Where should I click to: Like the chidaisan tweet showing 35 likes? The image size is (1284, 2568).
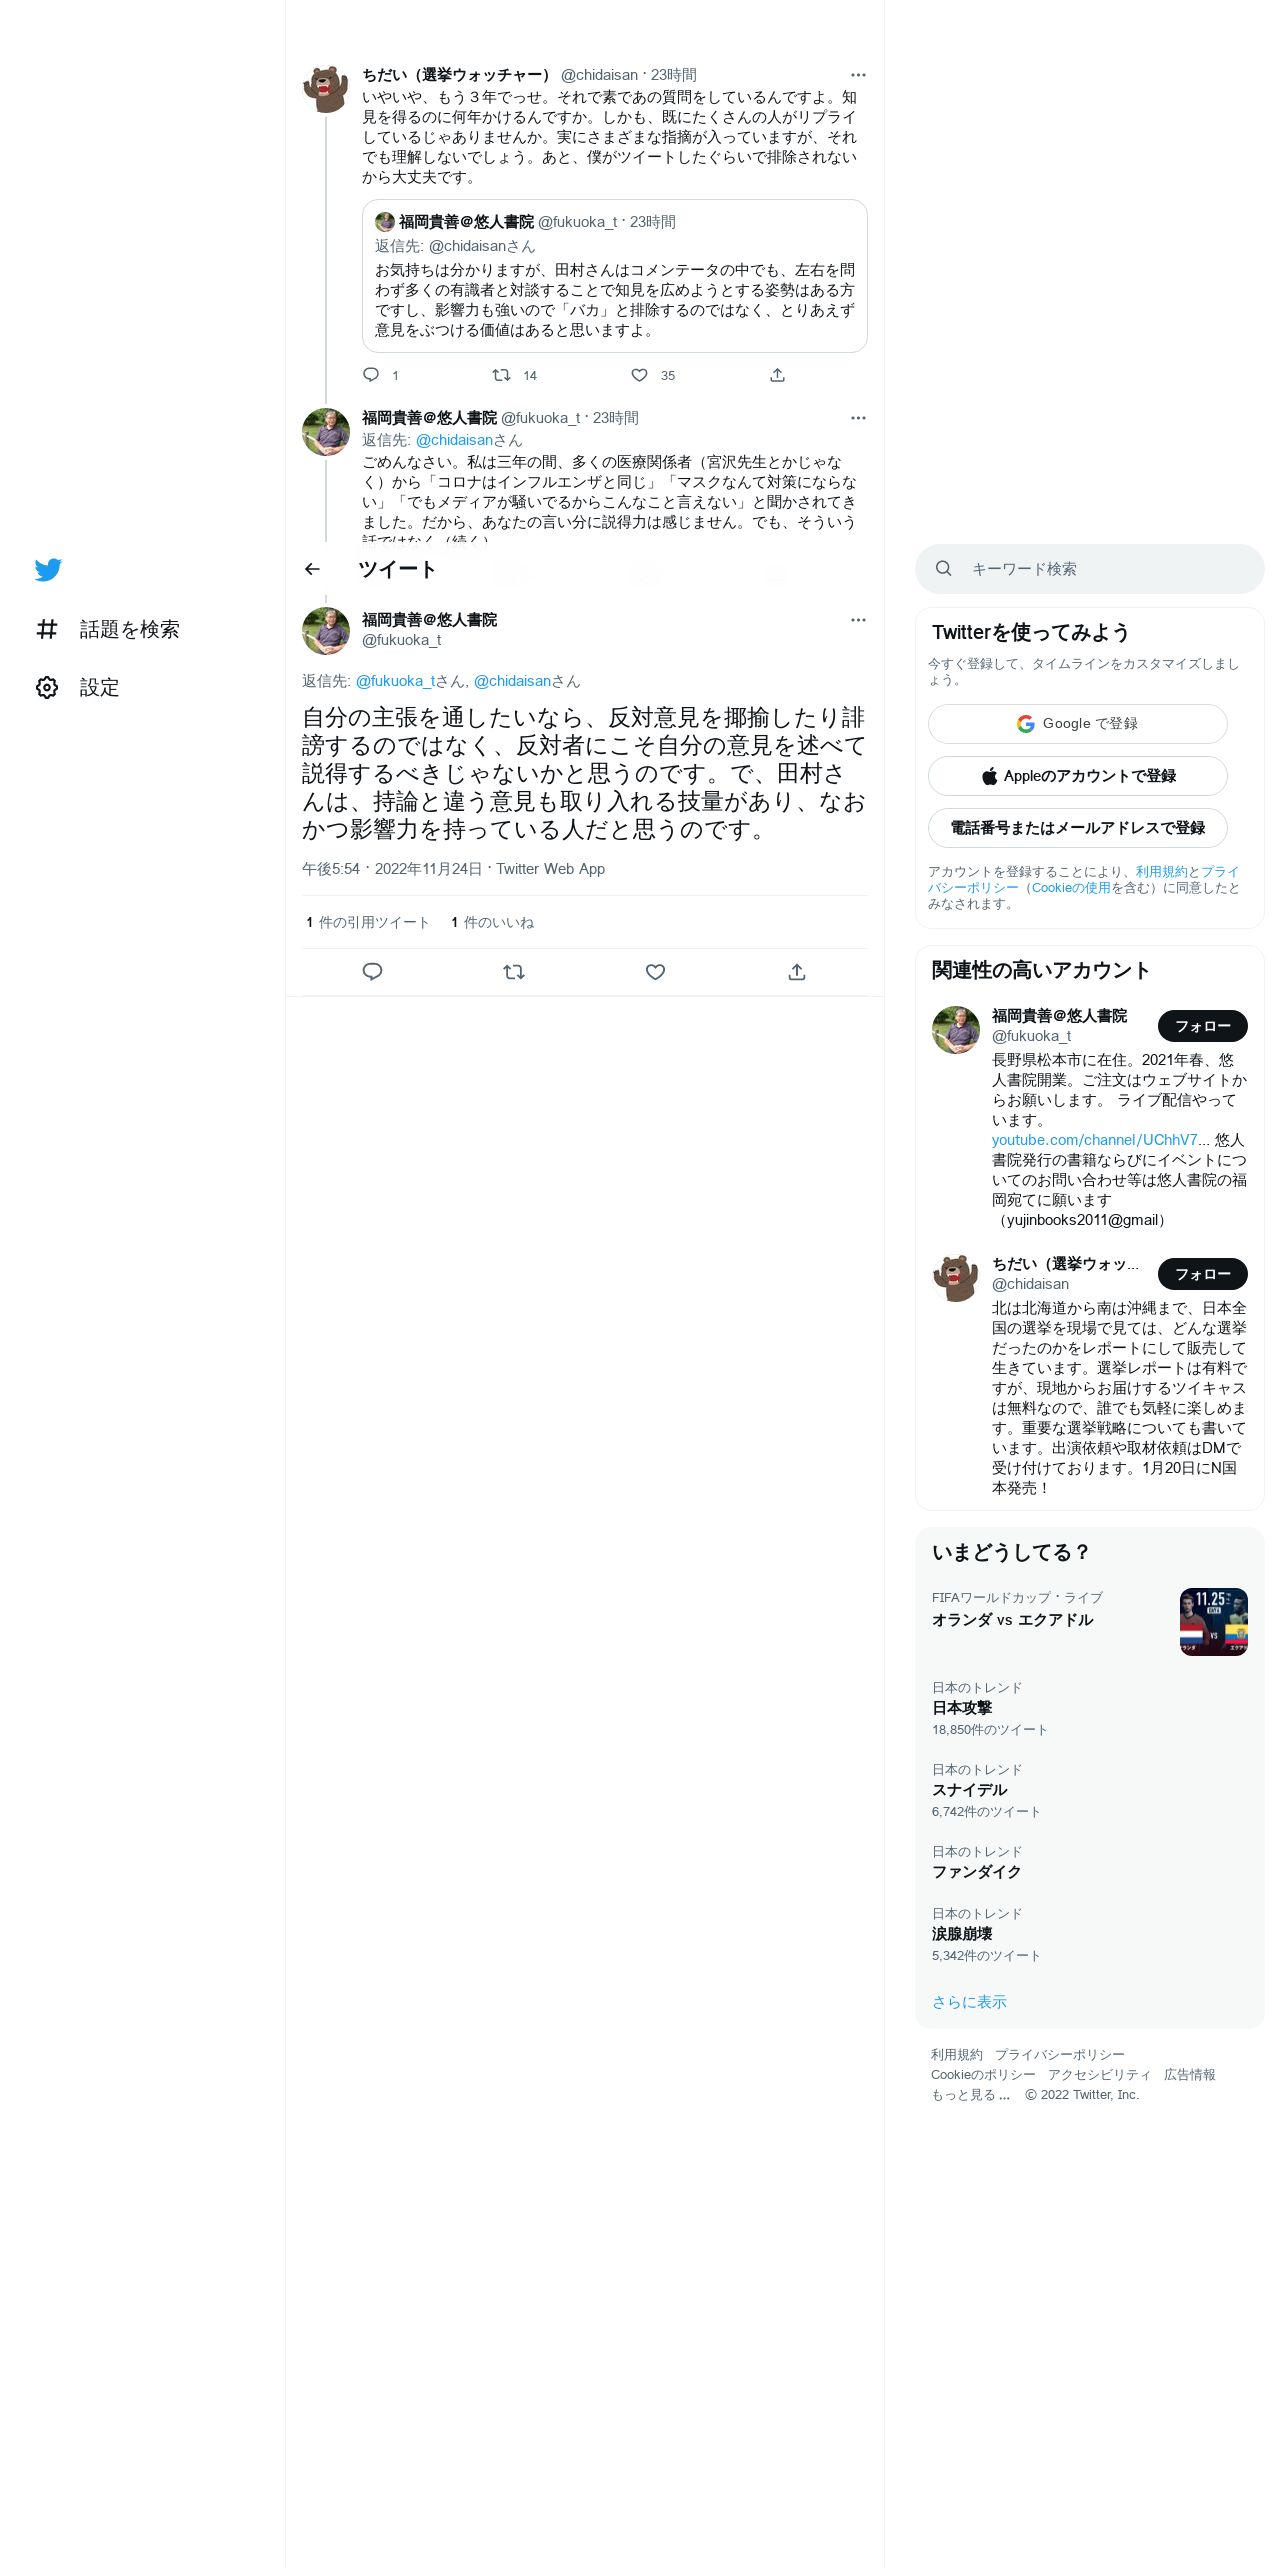pos(640,375)
